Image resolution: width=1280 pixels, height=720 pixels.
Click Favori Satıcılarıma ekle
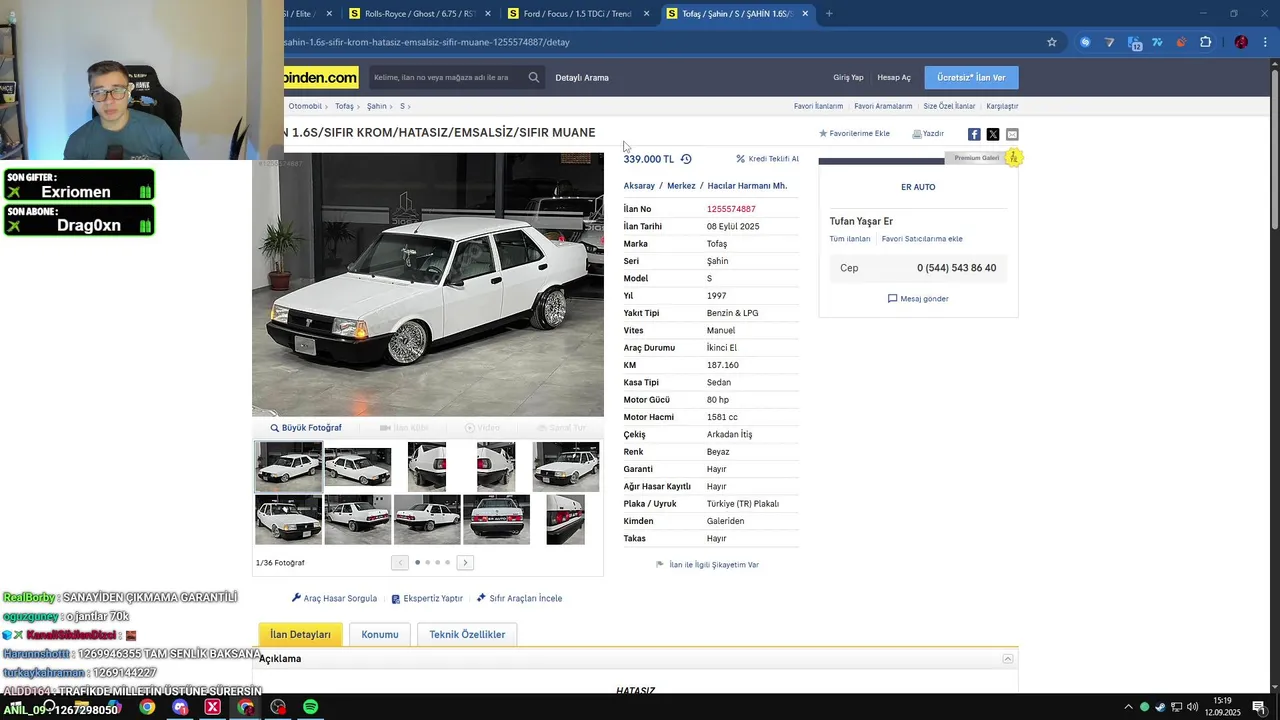click(922, 239)
